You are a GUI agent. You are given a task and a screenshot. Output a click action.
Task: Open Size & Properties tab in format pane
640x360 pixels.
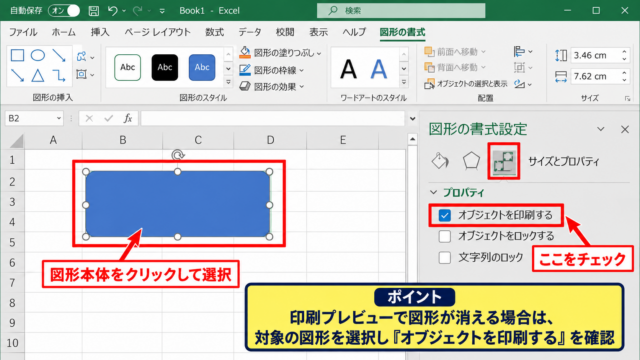504,161
